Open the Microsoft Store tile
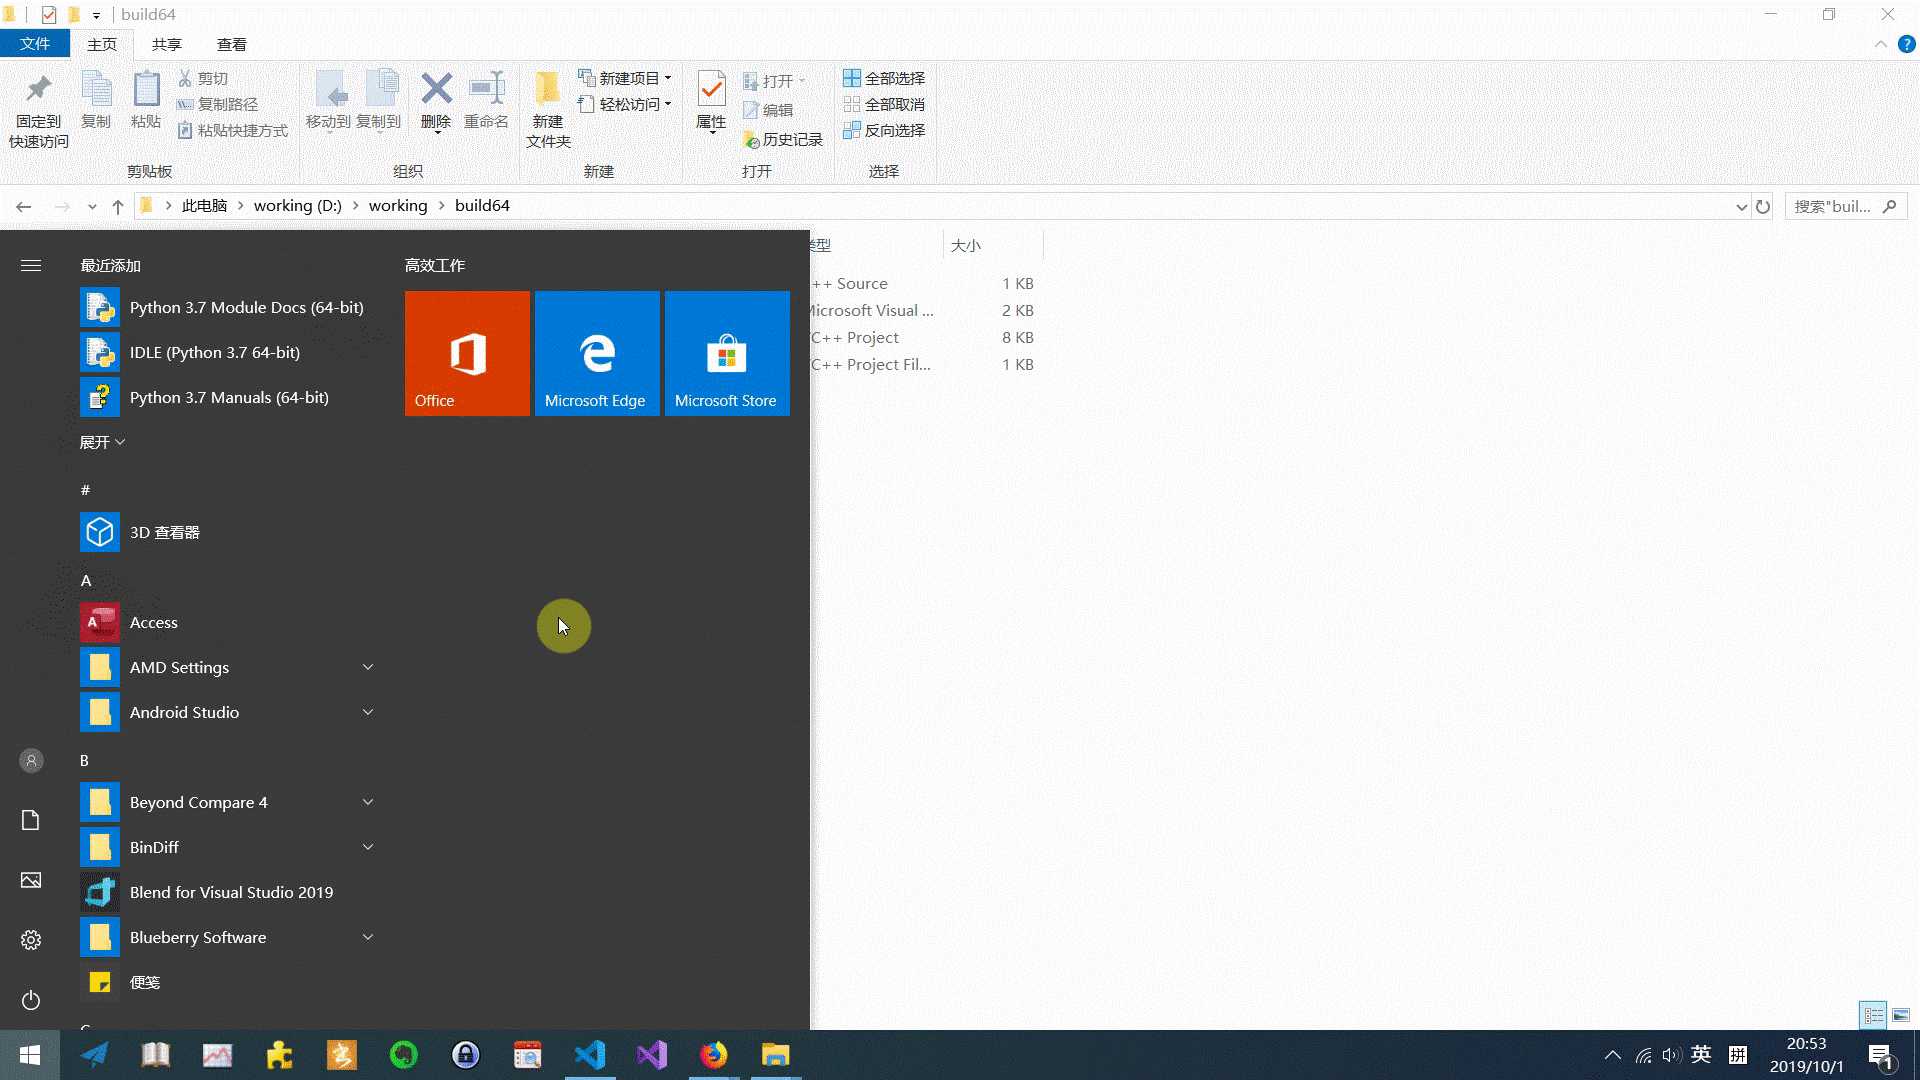 point(727,353)
